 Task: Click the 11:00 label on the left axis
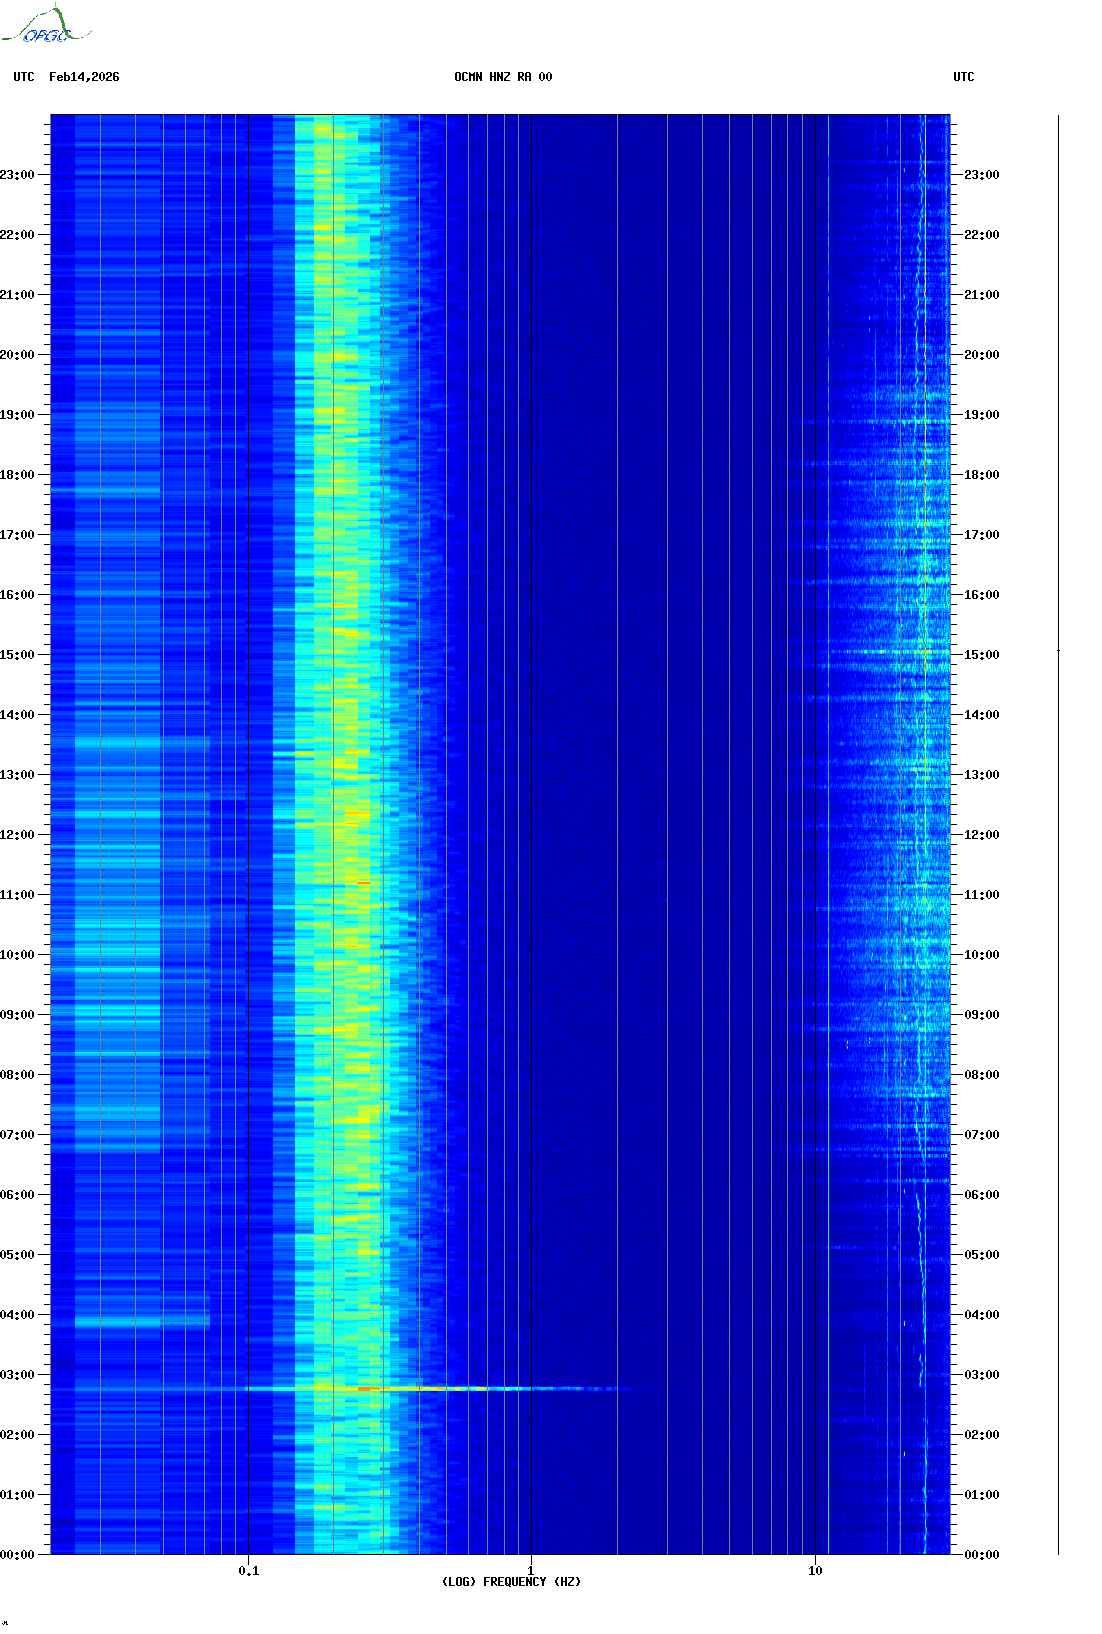(17, 895)
